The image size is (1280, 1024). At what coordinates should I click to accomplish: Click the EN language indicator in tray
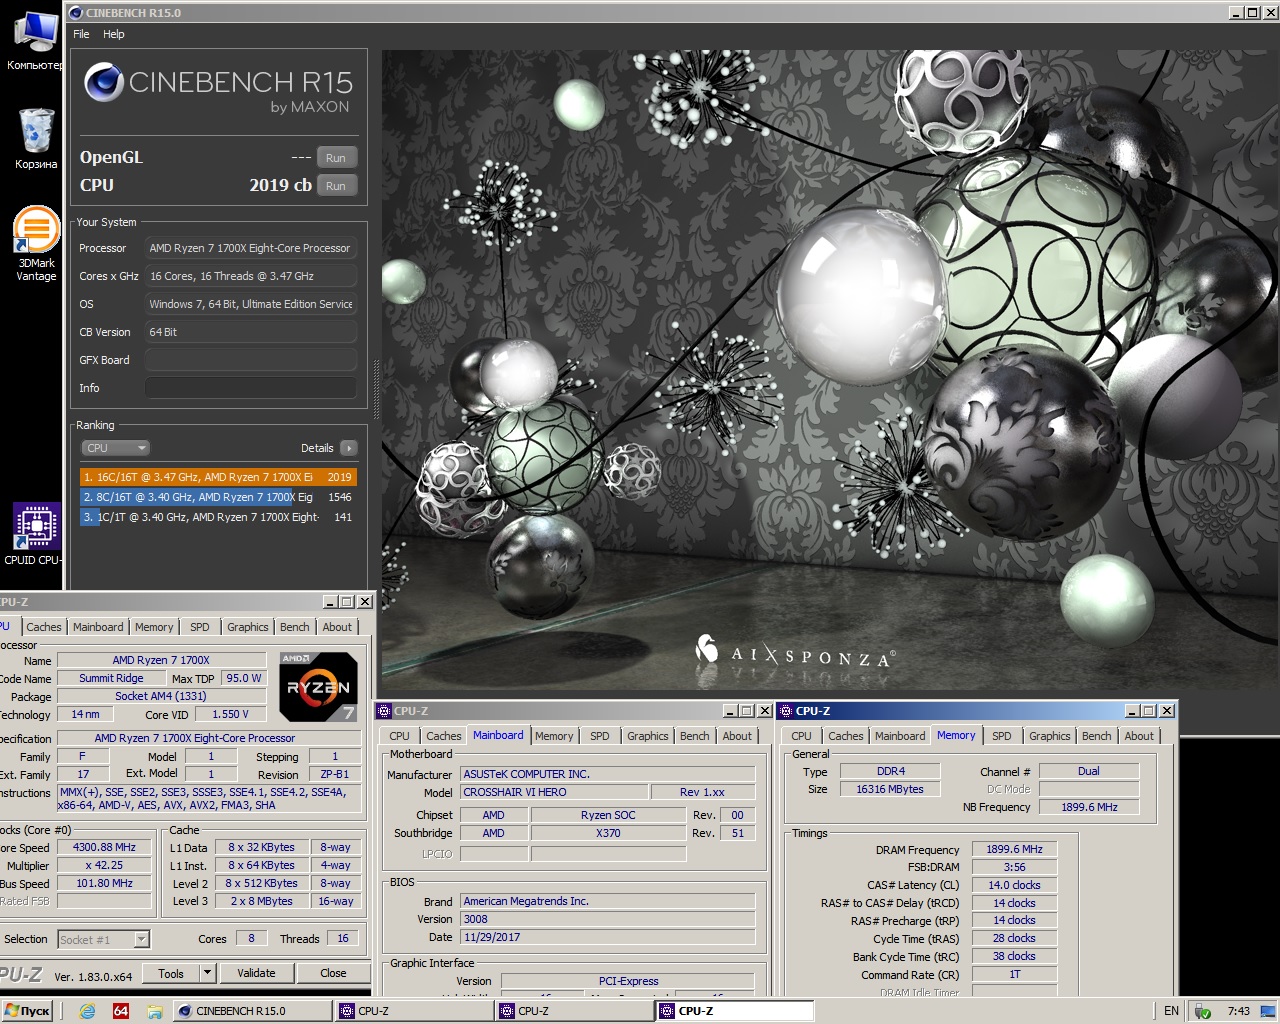tap(1171, 1011)
